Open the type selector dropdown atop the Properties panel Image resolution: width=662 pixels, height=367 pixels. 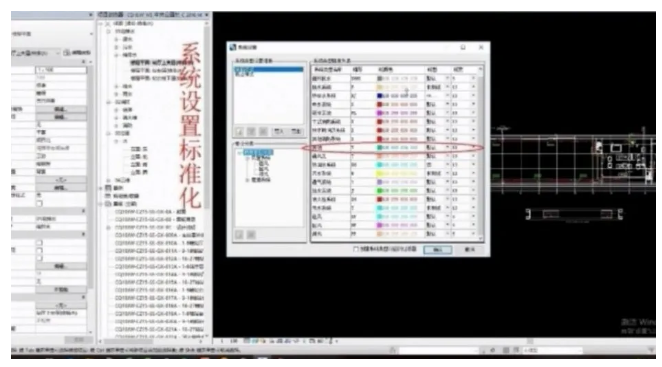pyautogui.click(x=91, y=33)
